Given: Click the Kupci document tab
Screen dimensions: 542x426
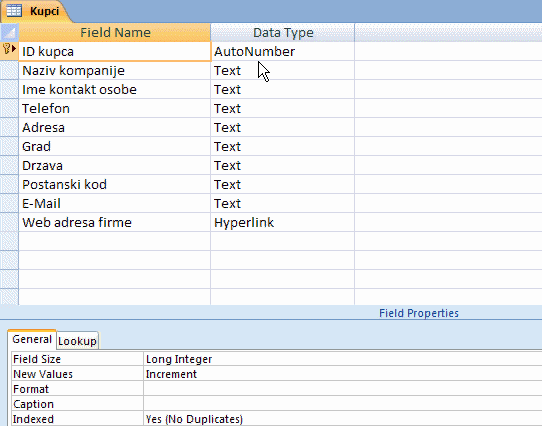Looking at the screenshot, I should point(35,11).
